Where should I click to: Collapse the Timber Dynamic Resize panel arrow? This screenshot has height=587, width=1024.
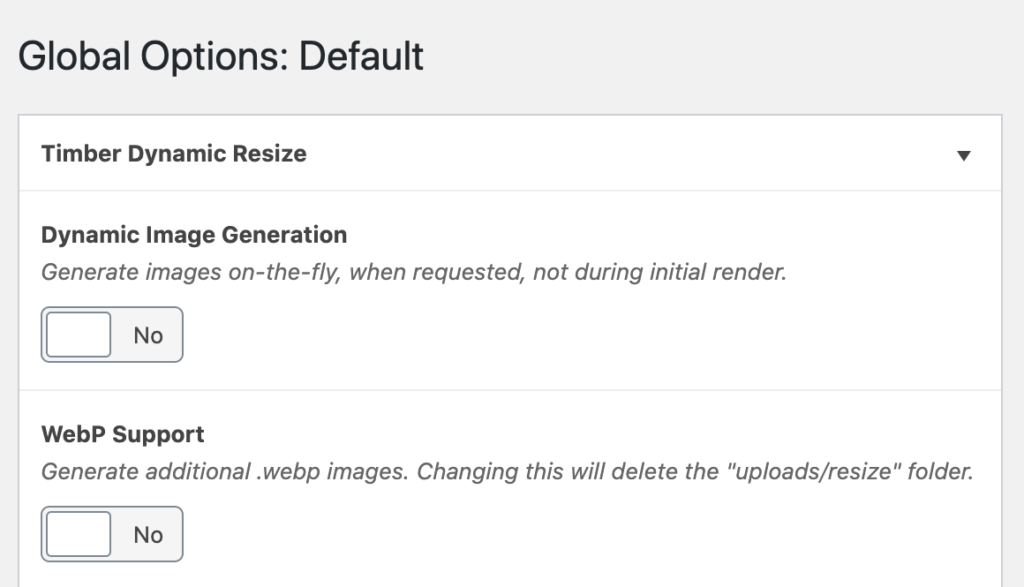(x=964, y=155)
